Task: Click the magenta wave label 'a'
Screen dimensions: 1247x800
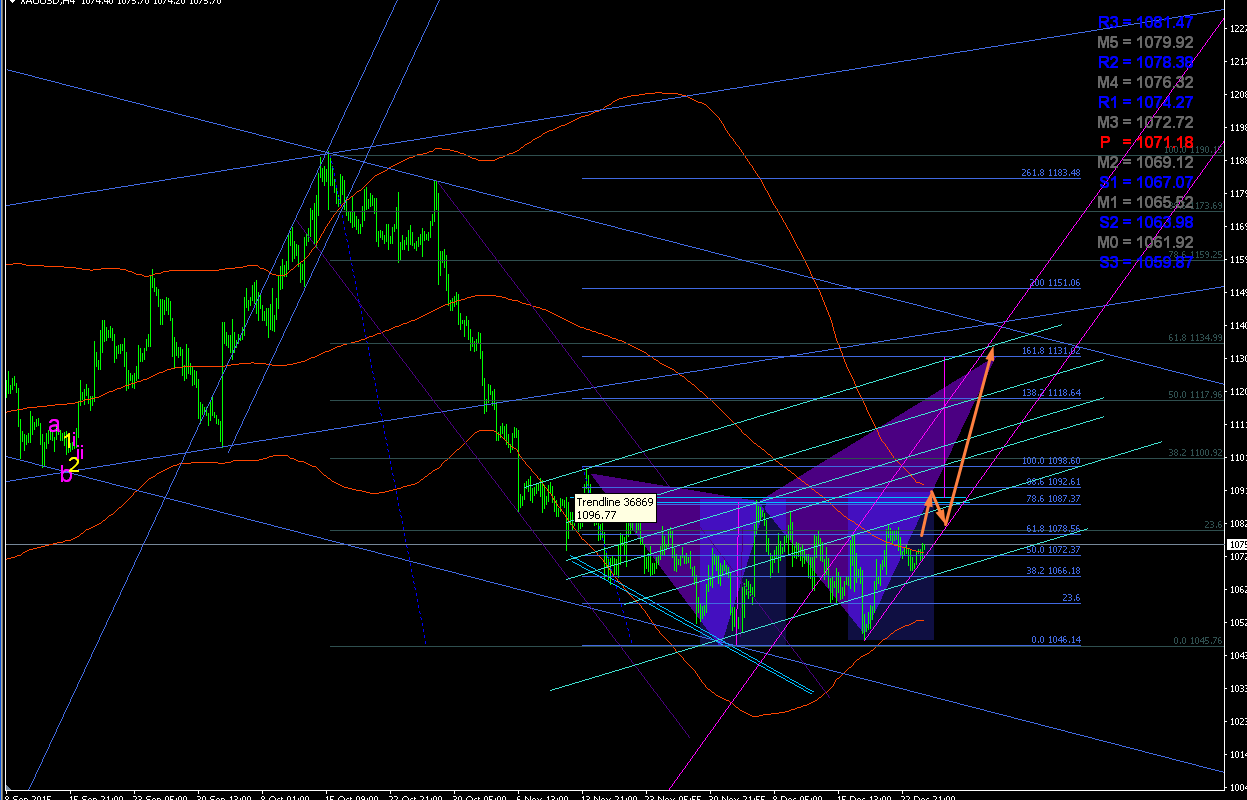Action: pyautogui.click(x=54, y=425)
